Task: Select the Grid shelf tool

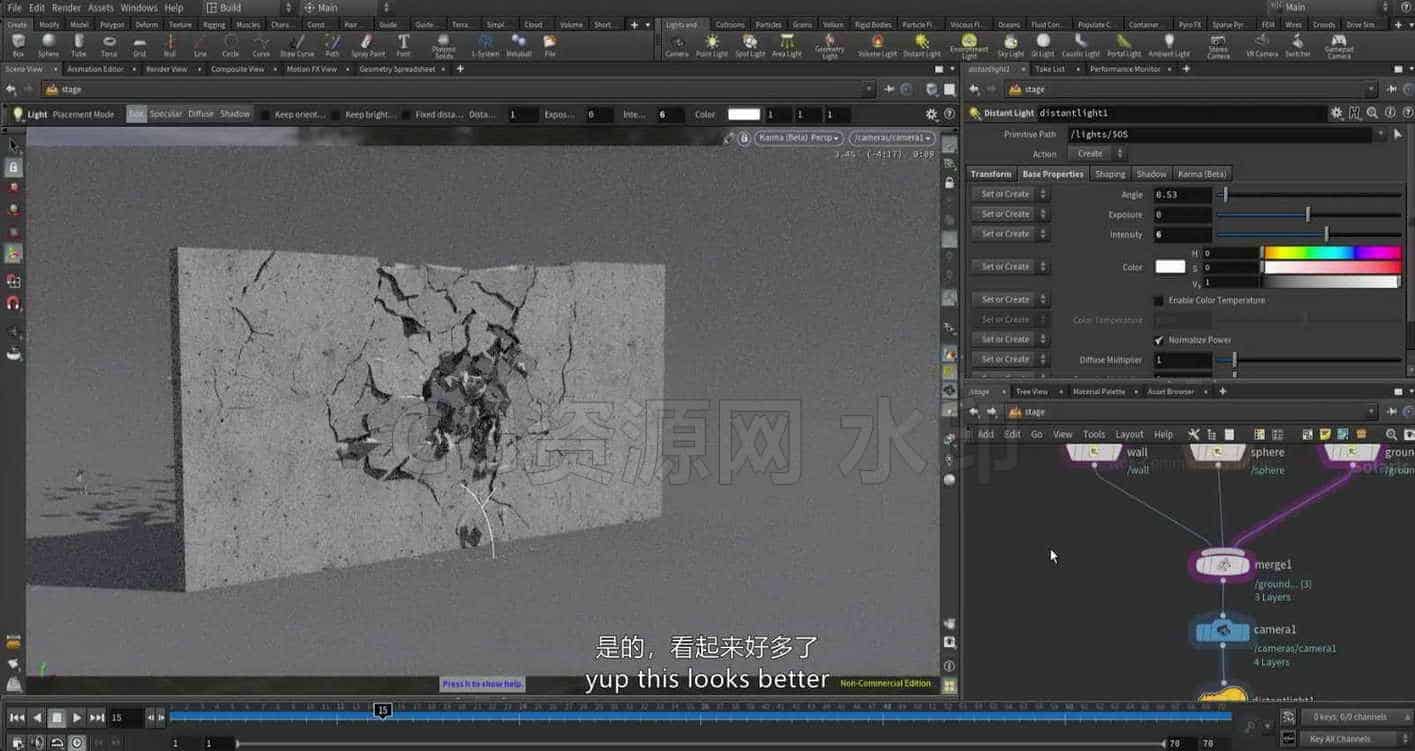Action: click(140, 45)
